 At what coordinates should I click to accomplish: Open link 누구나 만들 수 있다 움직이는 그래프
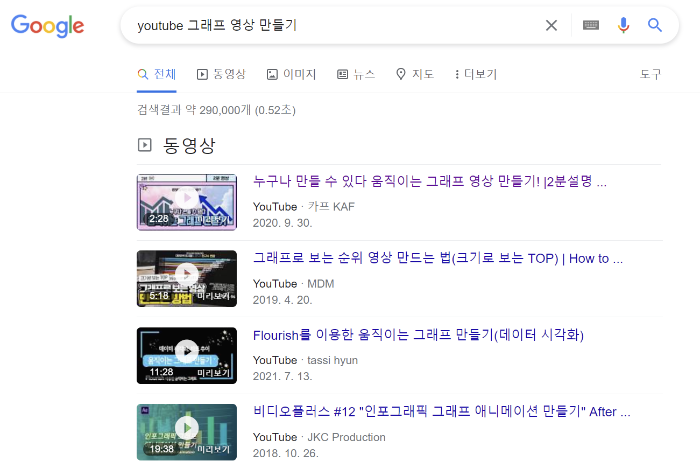429,181
